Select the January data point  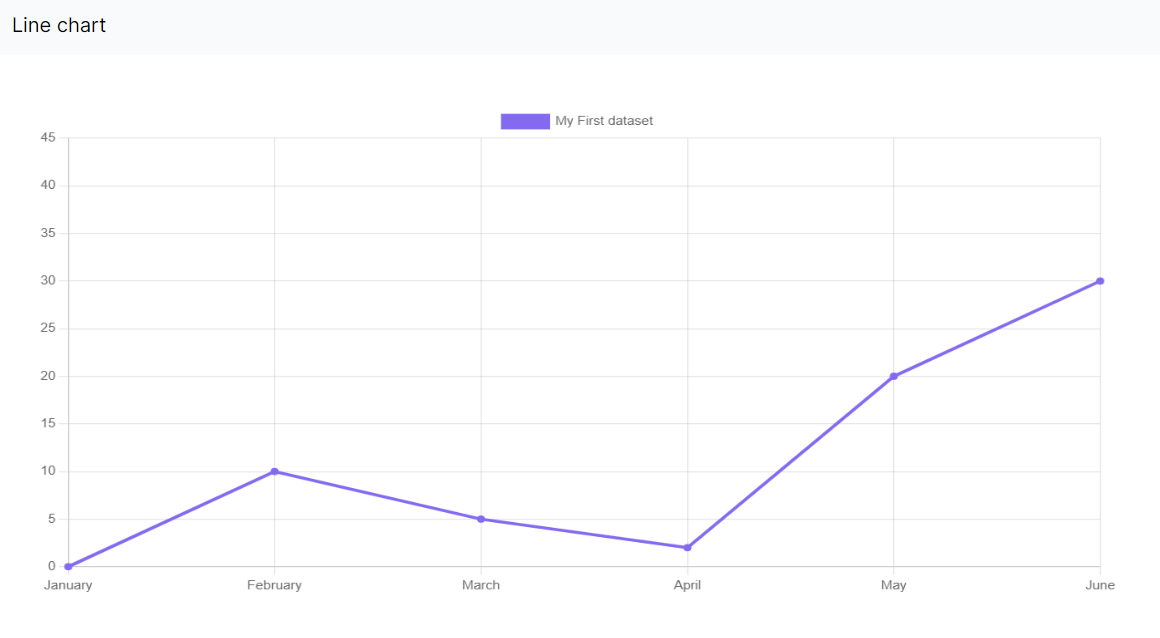pyautogui.click(x=68, y=567)
